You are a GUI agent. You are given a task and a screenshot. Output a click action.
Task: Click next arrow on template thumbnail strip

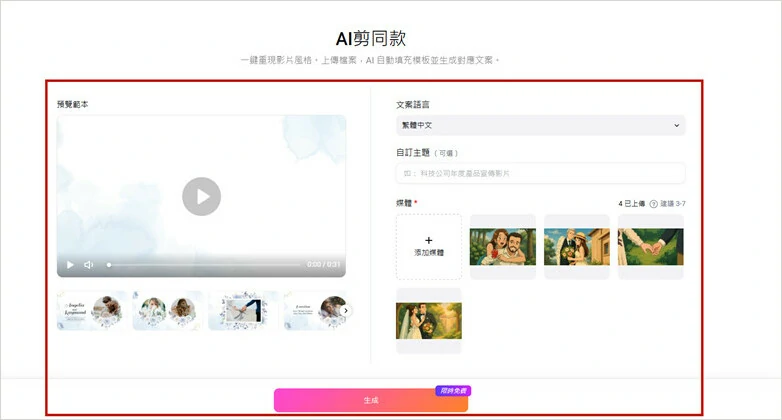[x=345, y=310]
